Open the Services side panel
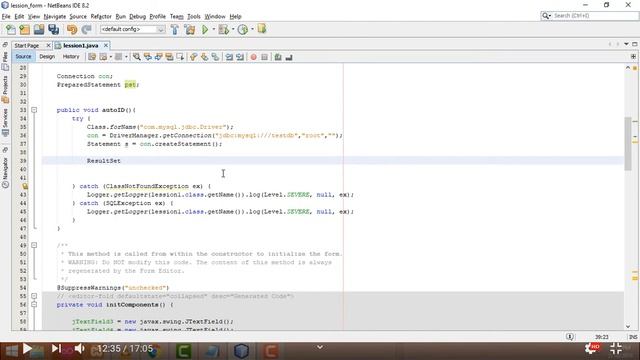Viewport: 640px width, 360px height. point(5,122)
